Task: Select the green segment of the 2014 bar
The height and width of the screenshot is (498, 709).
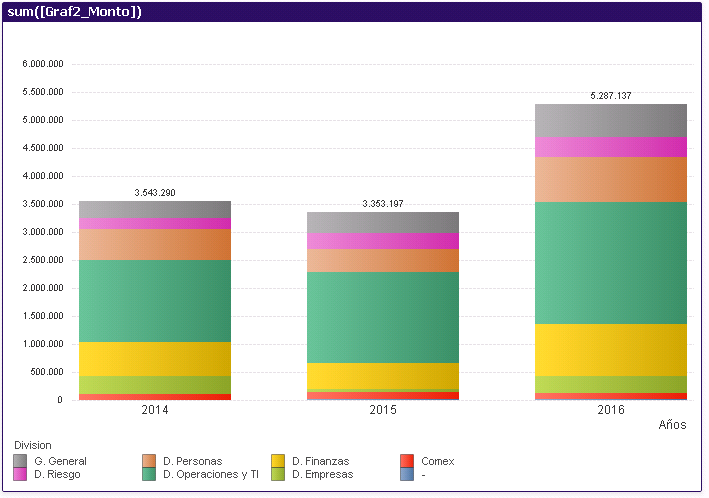Action: coord(155,301)
